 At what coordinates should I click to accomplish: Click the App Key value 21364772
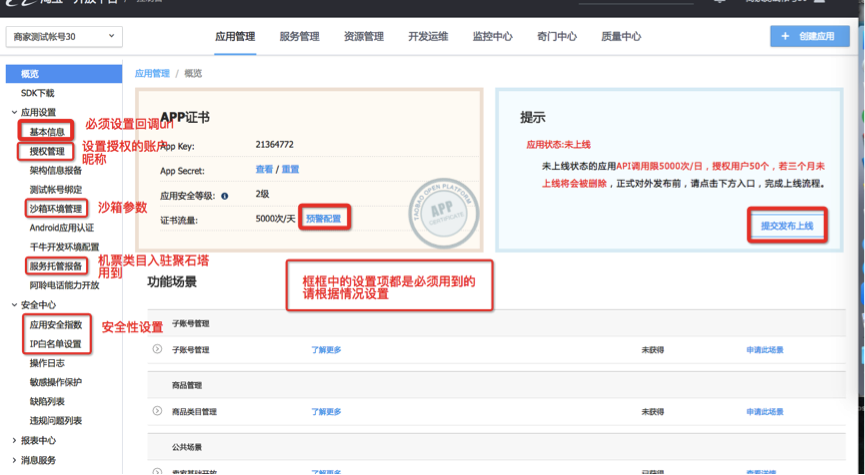[275, 145]
